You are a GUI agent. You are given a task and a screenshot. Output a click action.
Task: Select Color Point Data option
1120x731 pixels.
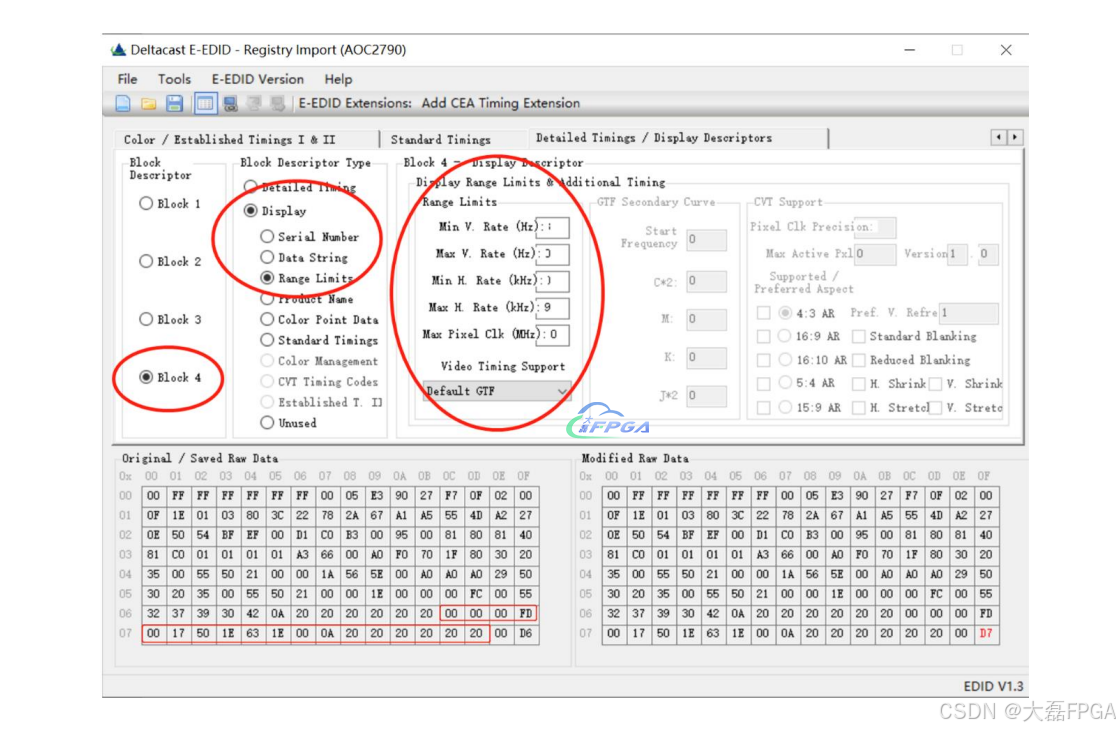[x=267, y=319]
